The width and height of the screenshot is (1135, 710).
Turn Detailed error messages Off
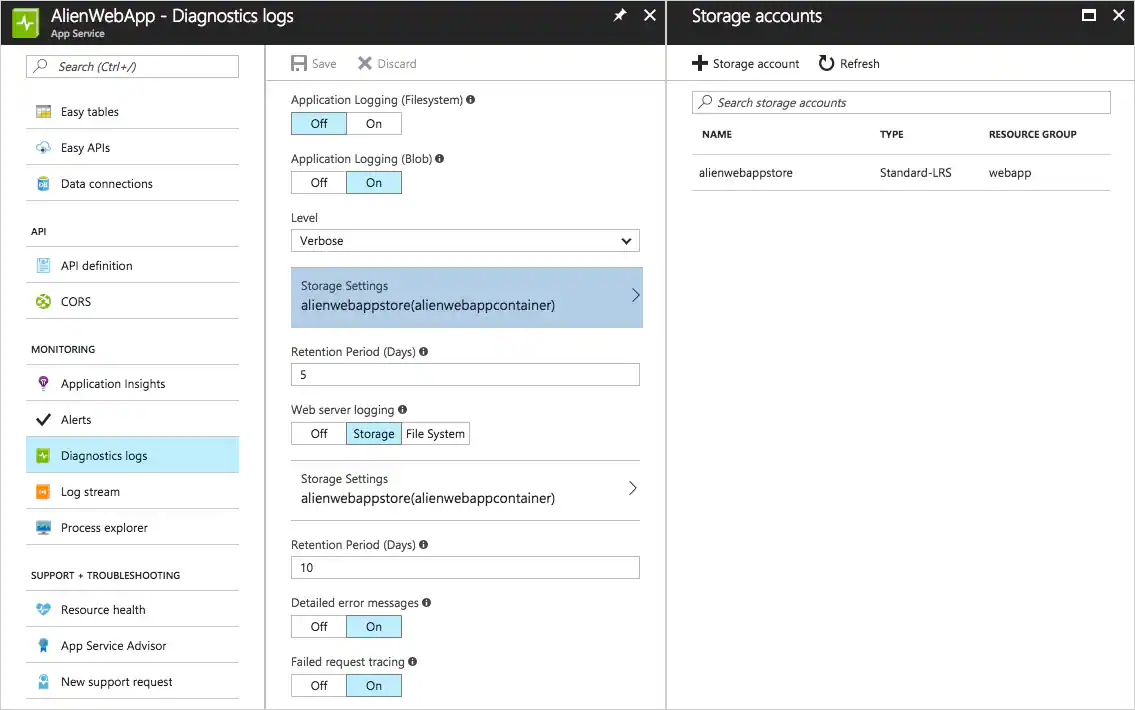[319, 627]
